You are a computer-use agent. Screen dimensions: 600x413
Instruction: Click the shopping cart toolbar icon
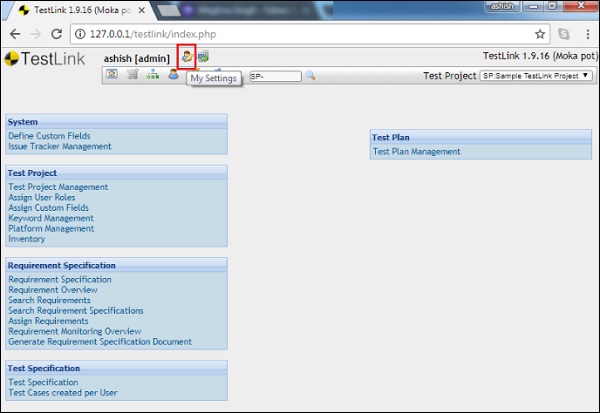tap(133, 75)
